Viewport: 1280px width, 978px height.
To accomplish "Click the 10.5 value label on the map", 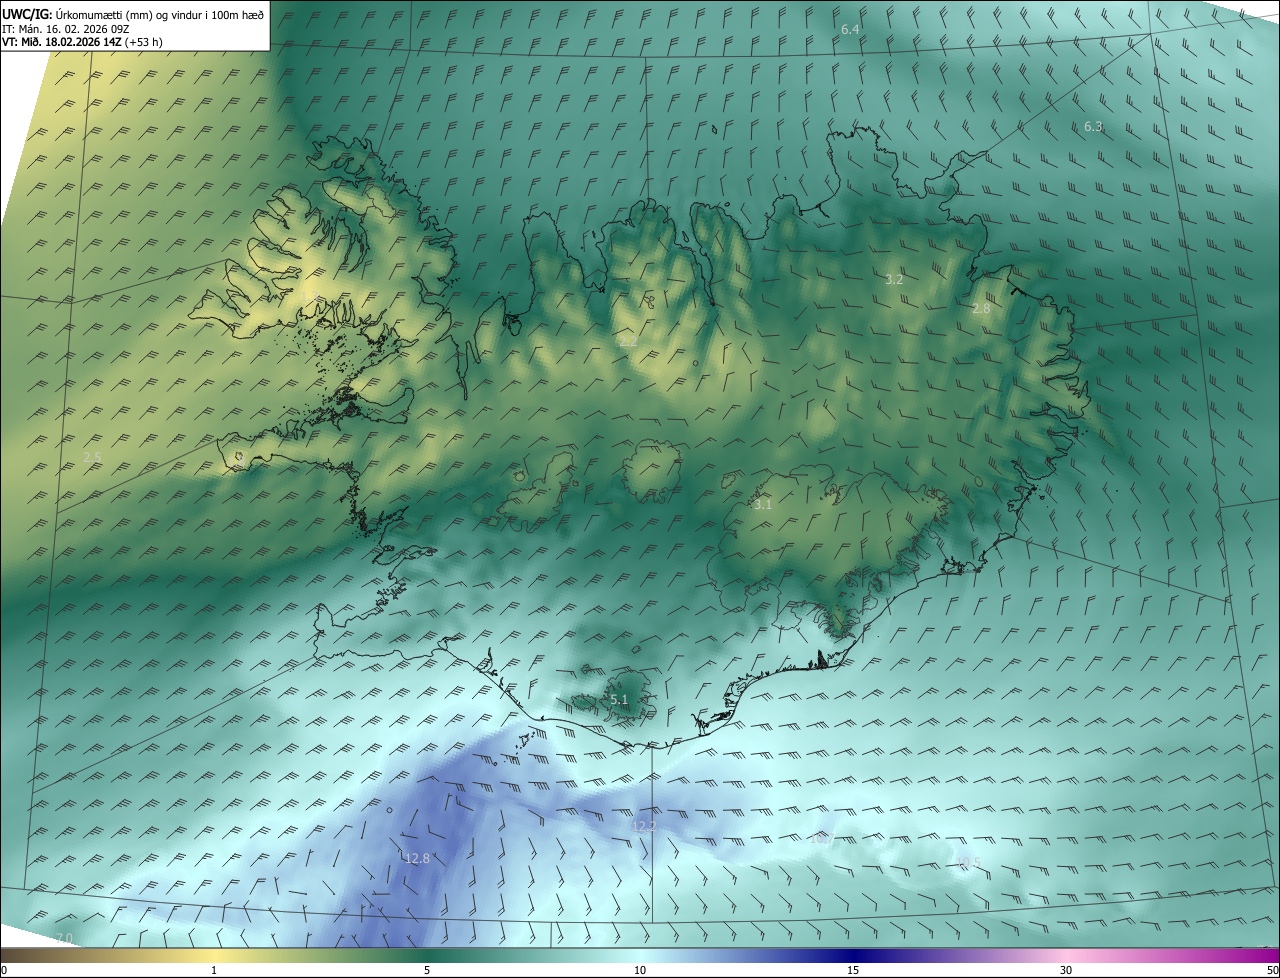I will pyautogui.click(x=969, y=862).
